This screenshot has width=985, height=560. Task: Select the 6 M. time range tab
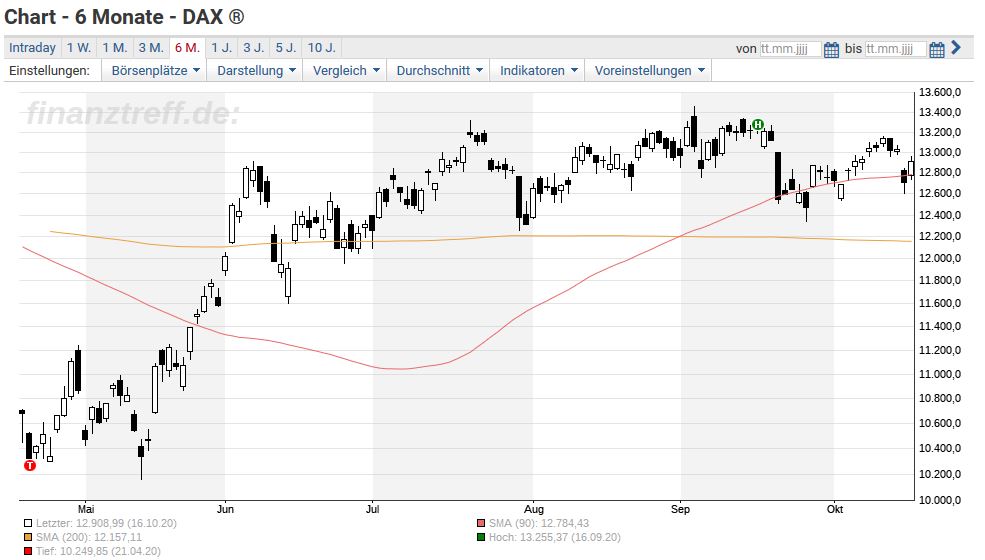point(187,48)
